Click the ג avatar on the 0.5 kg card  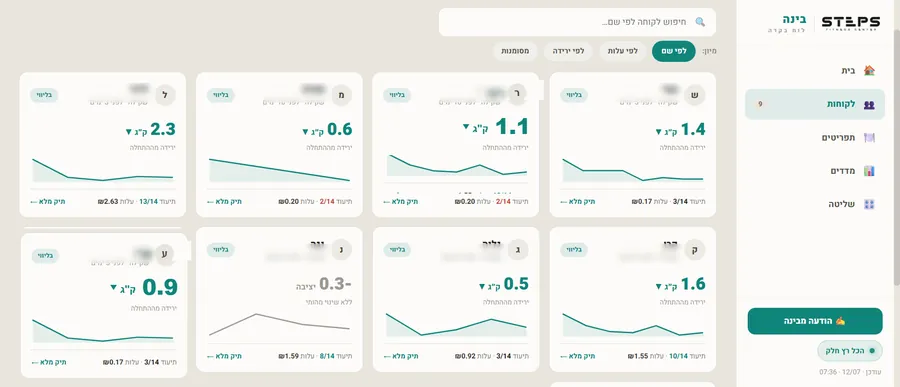click(518, 250)
